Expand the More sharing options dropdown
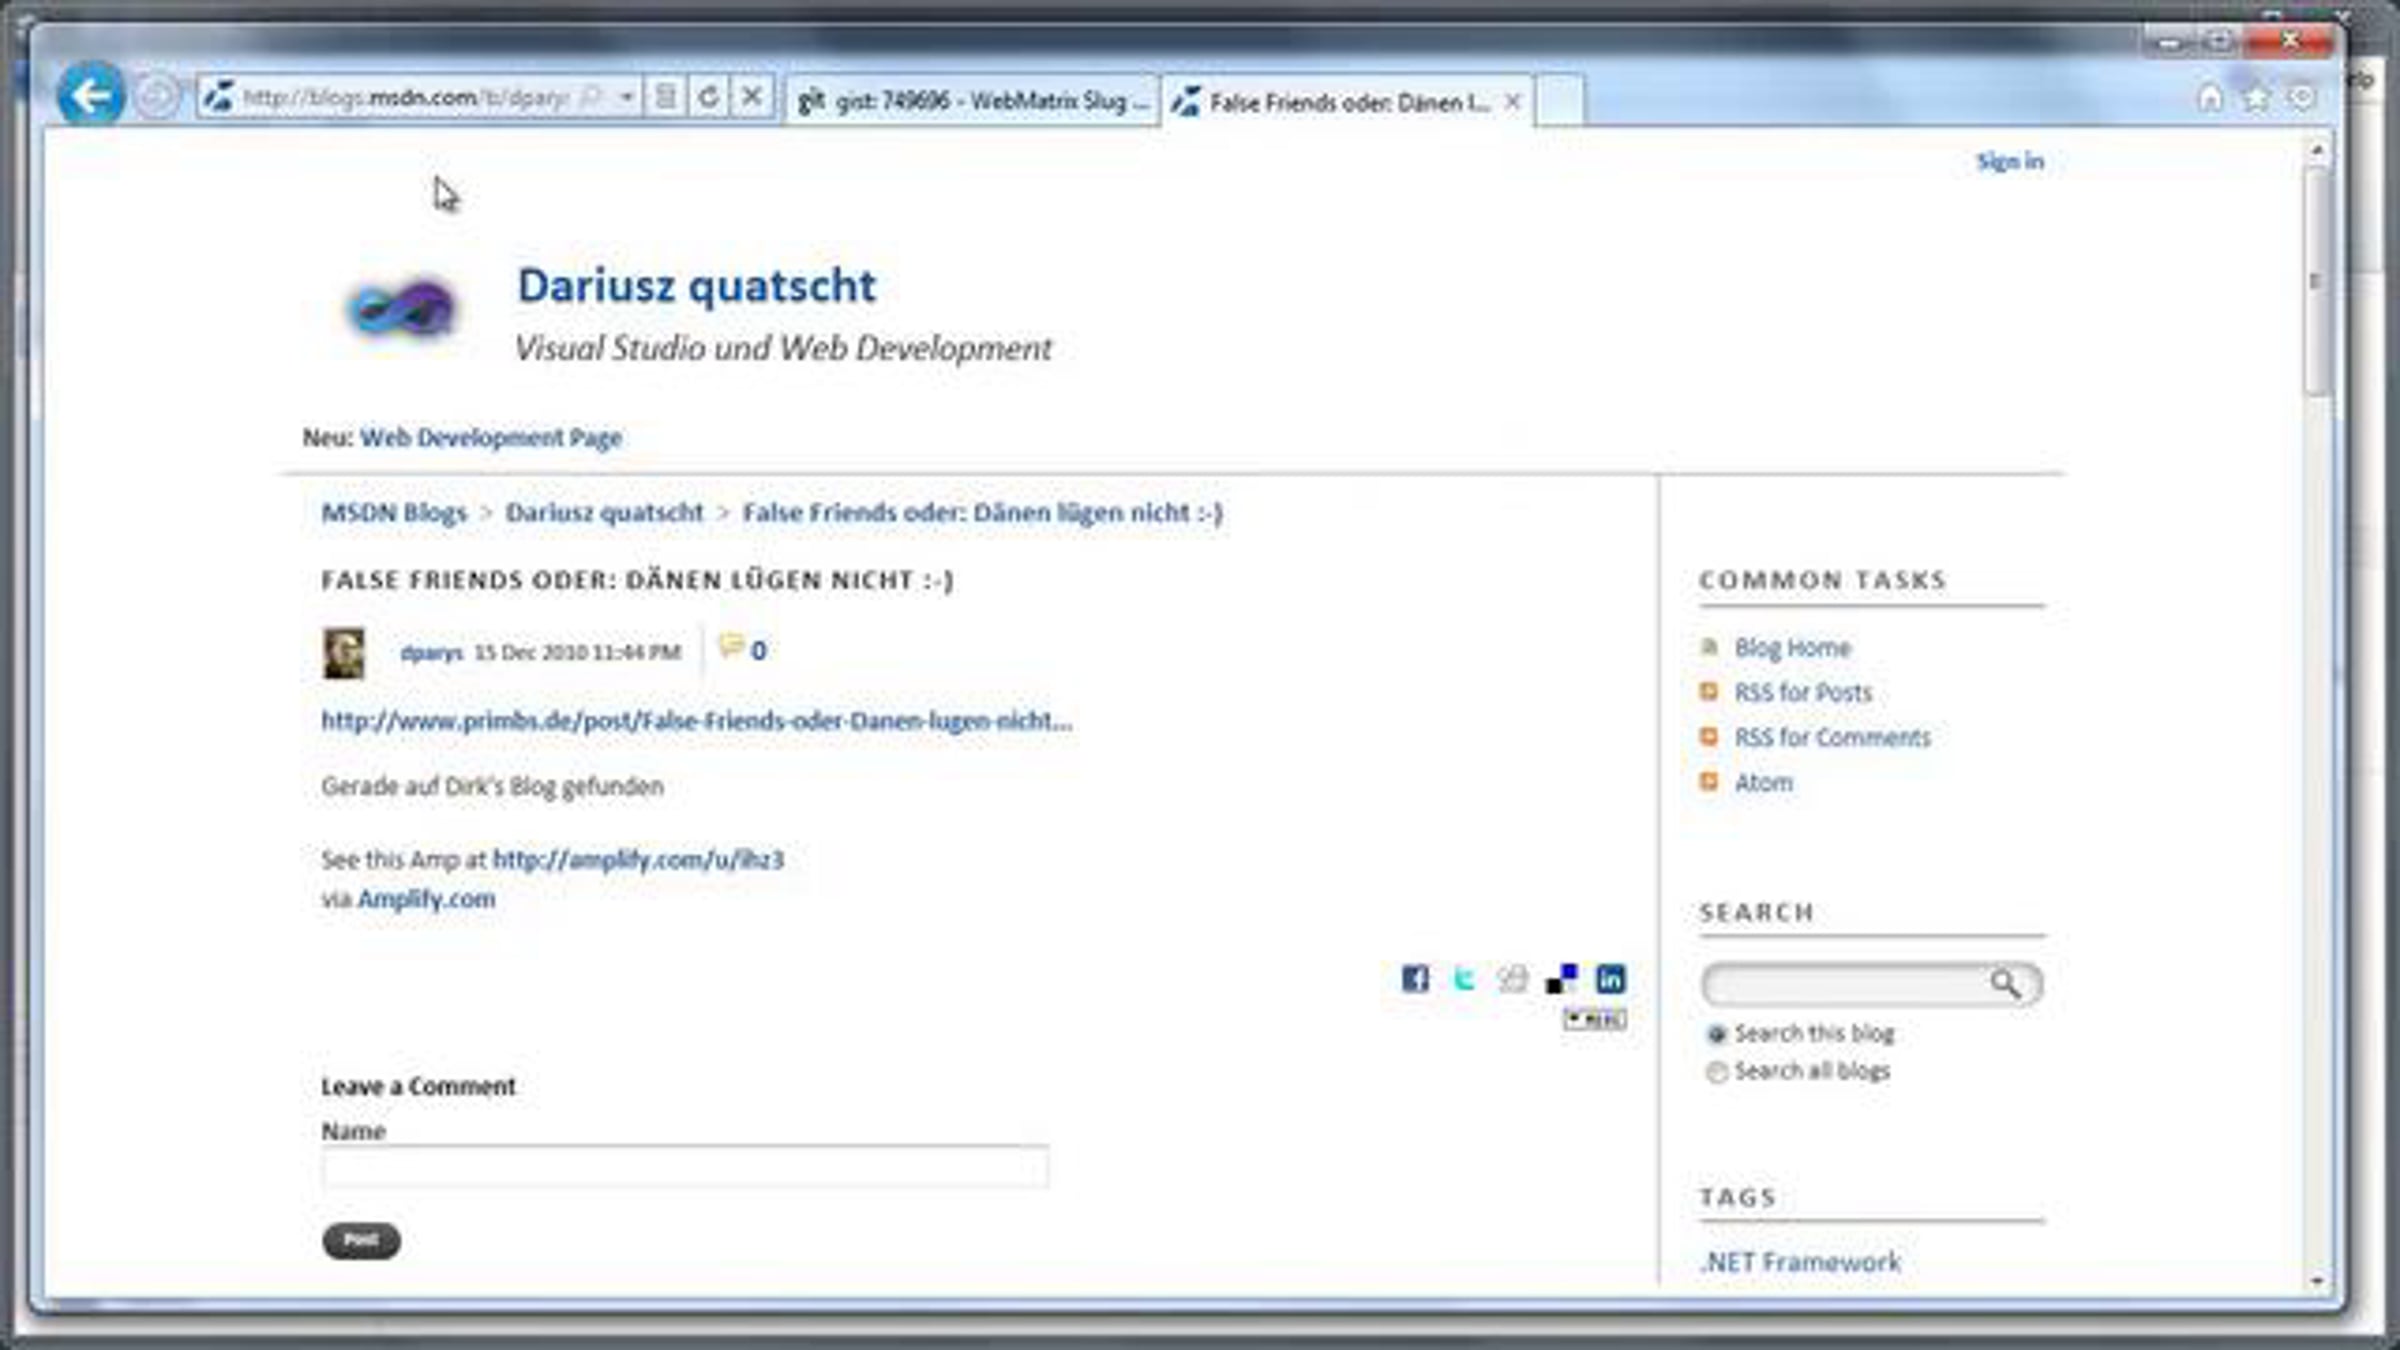The height and width of the screenshot is (1350, 2400). point(1596,1019)
